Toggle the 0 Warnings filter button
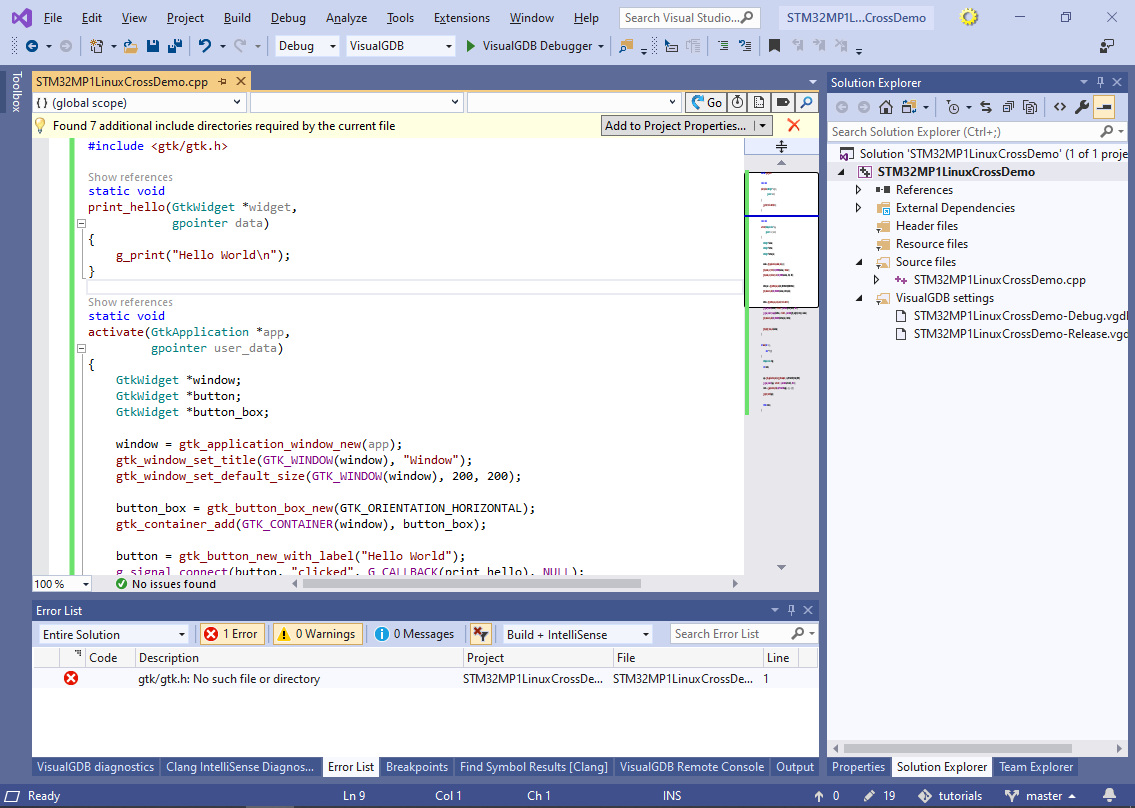 point(318,634)
